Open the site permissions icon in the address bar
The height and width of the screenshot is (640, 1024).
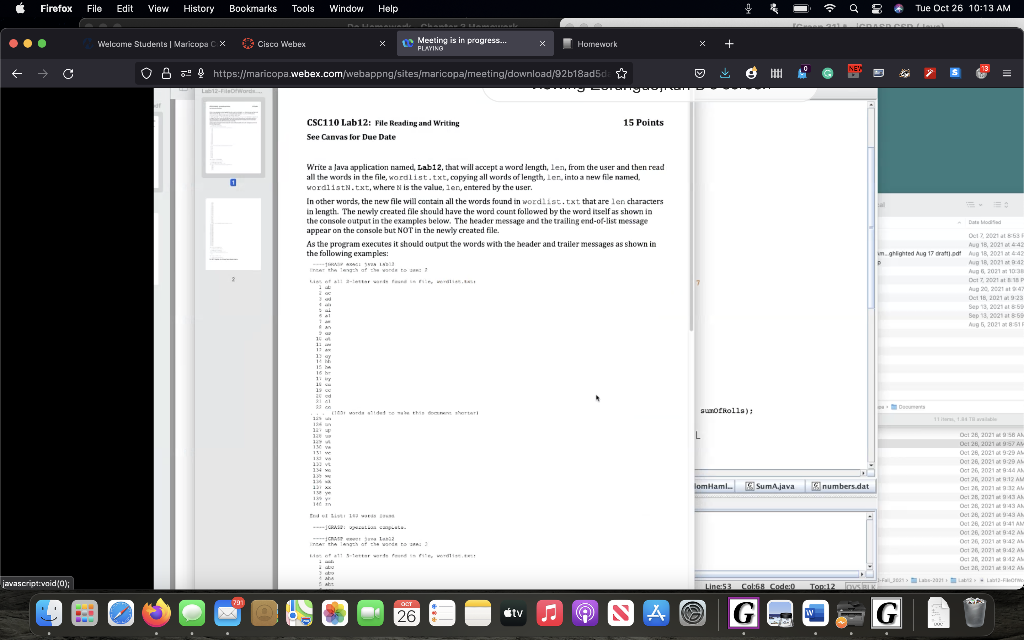[x=186, y=74]
